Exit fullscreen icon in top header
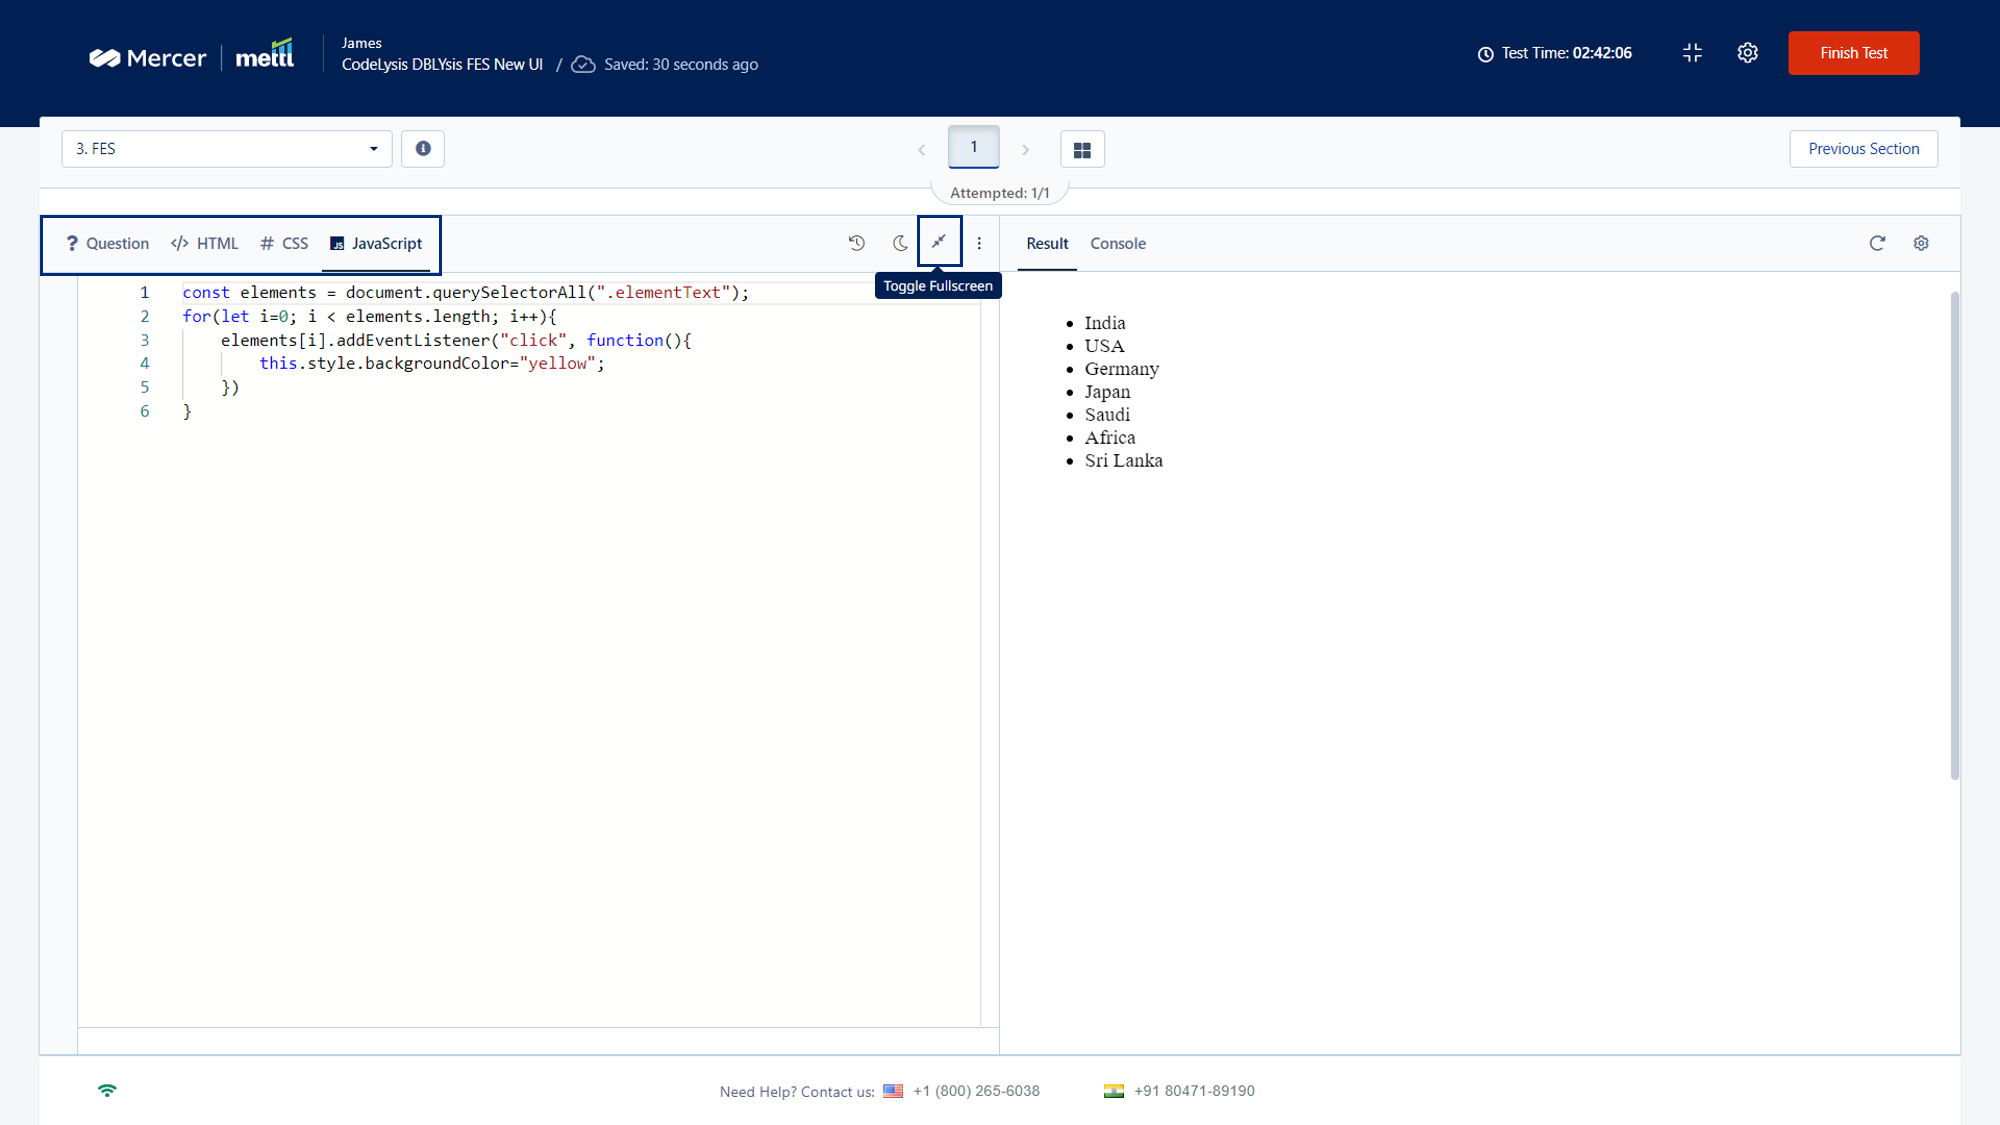 1692,53
